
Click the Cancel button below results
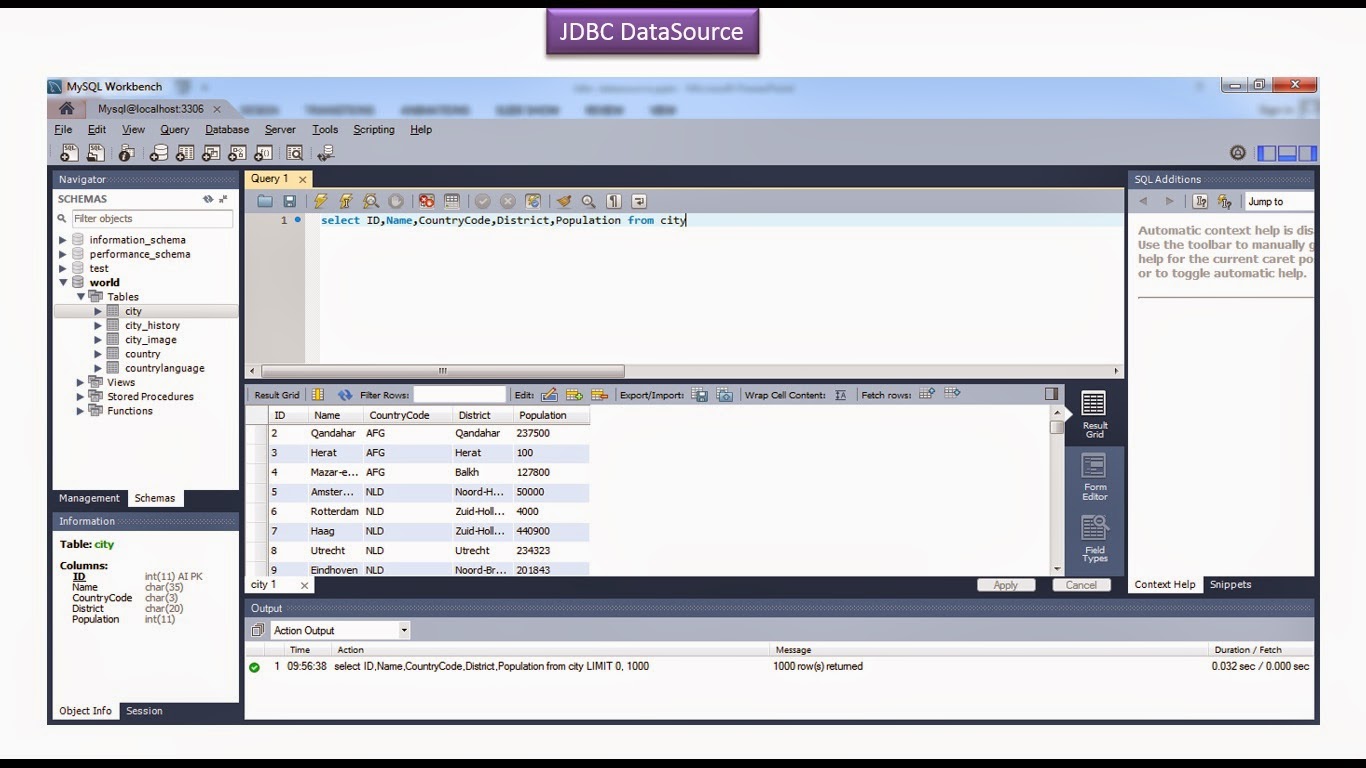click(x=1081, y=584)
